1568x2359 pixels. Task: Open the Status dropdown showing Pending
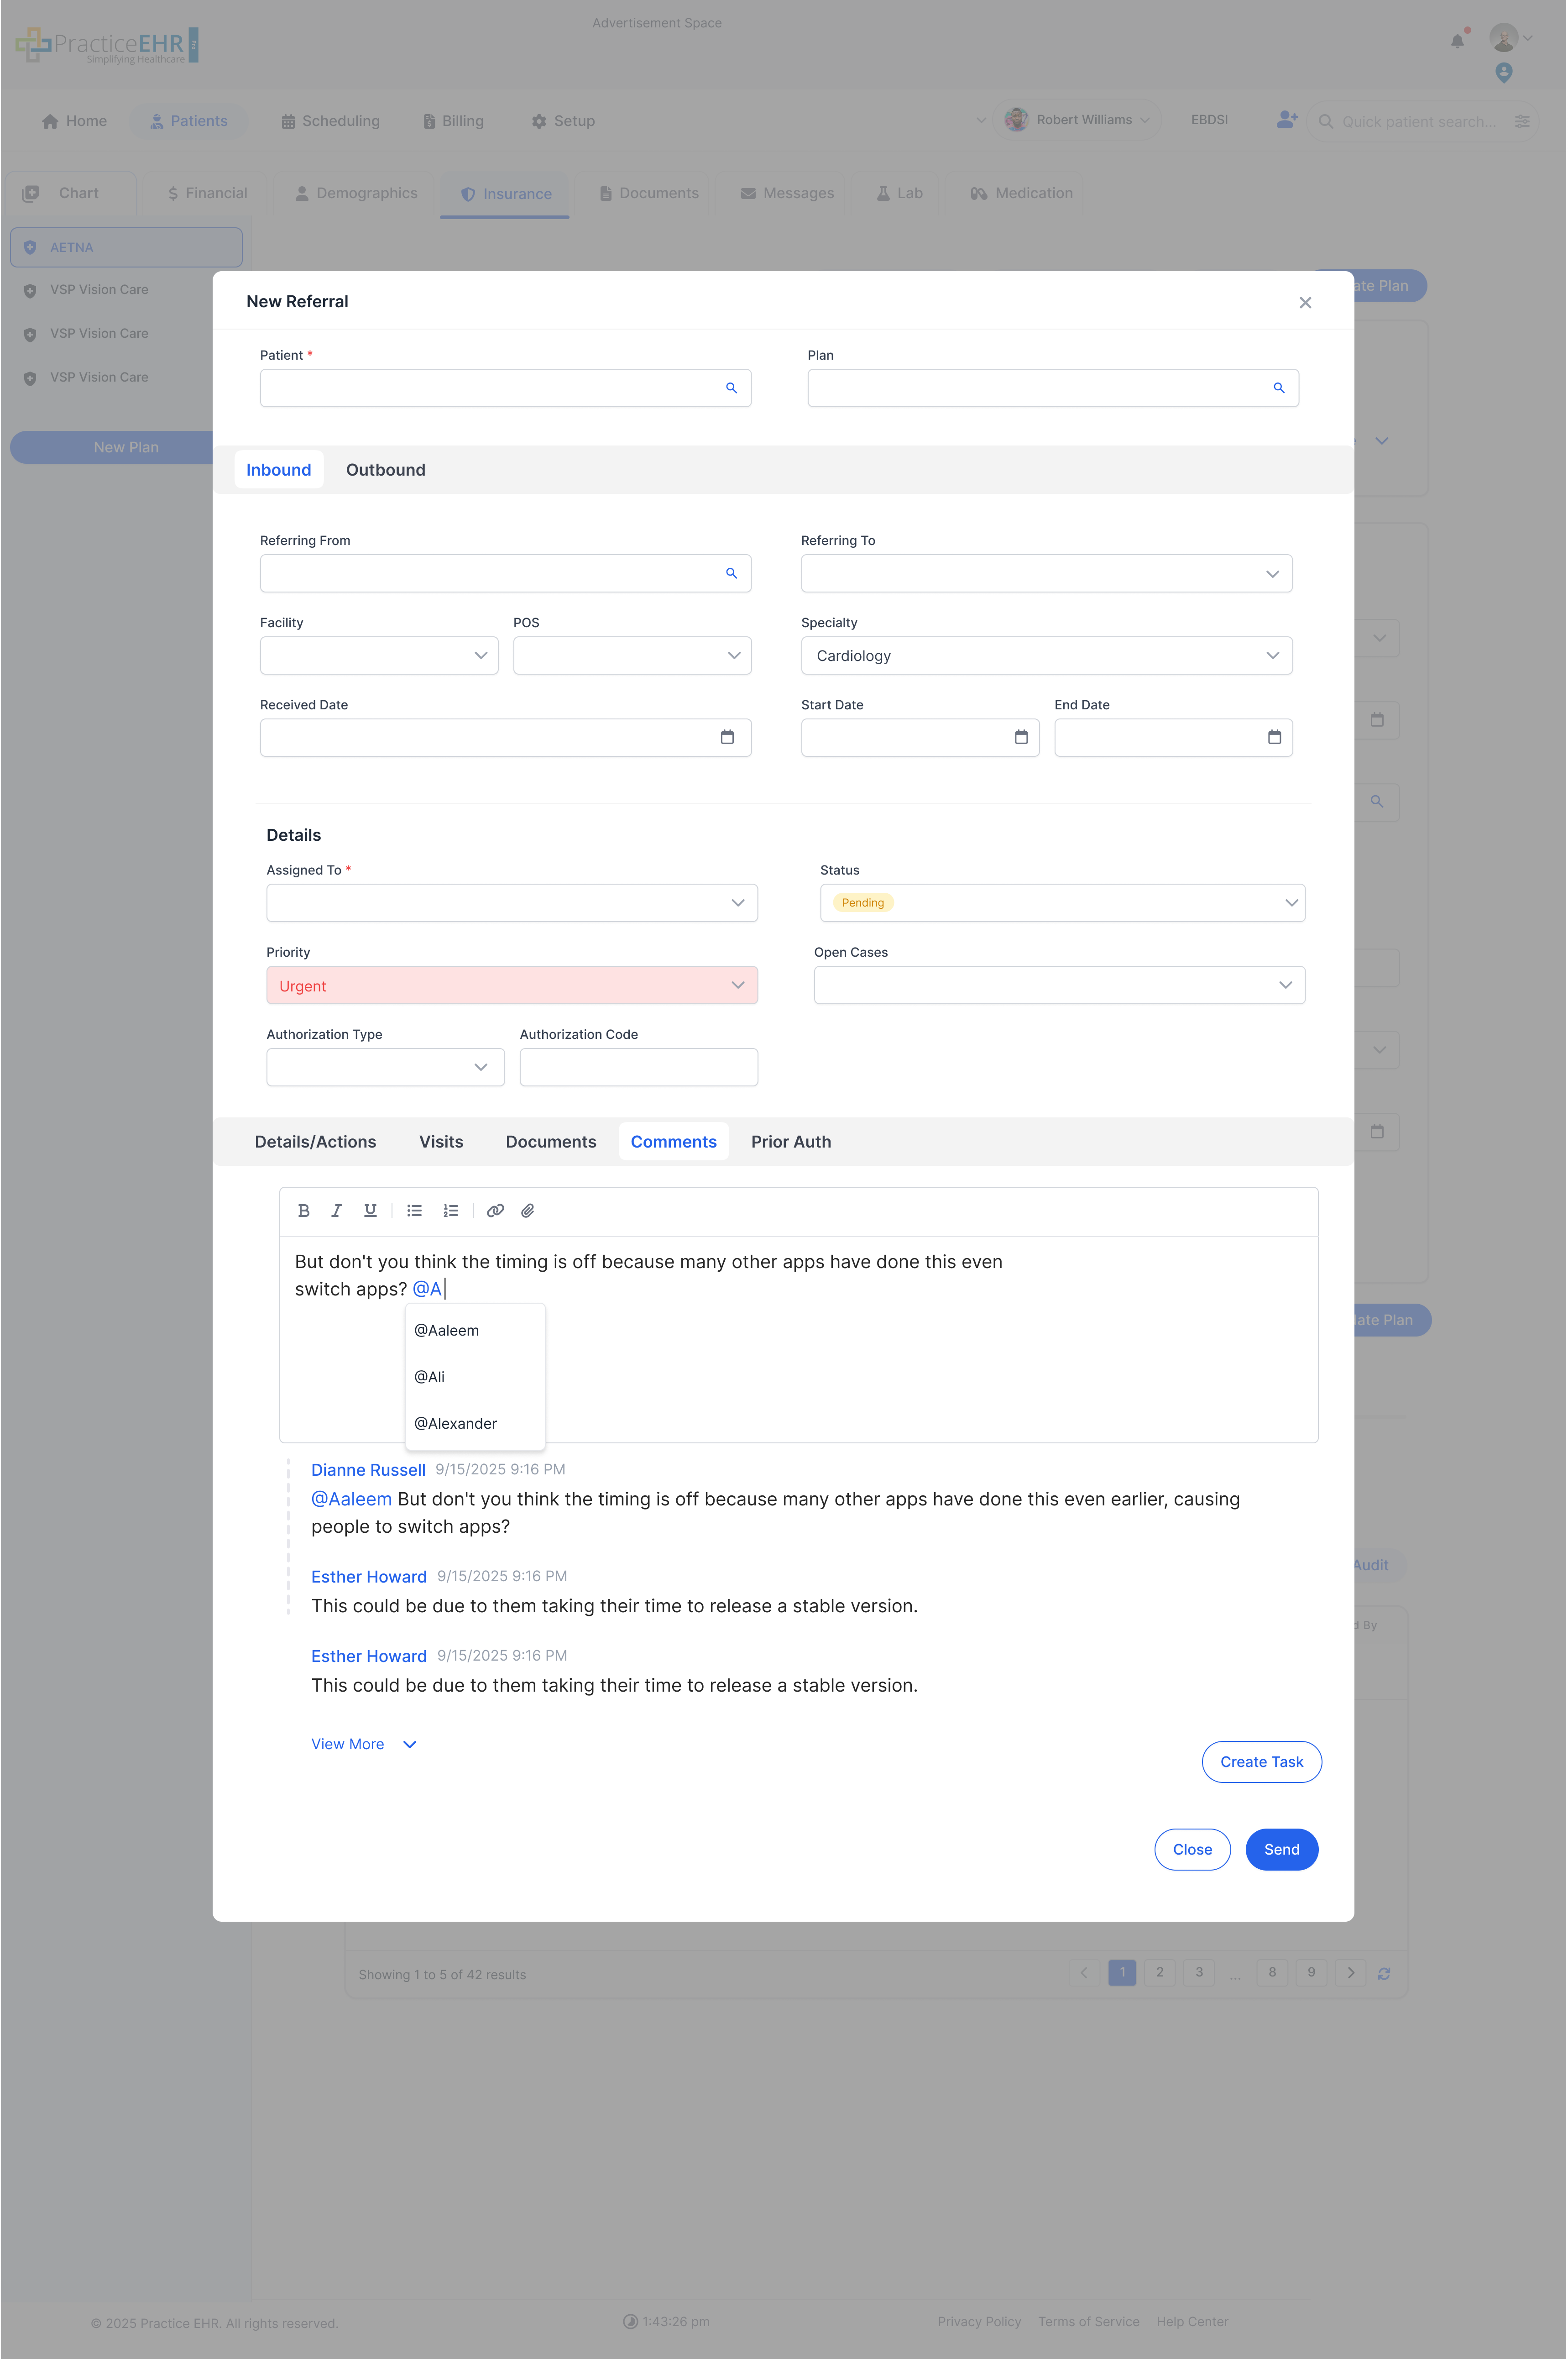(x=1290, y=902)
